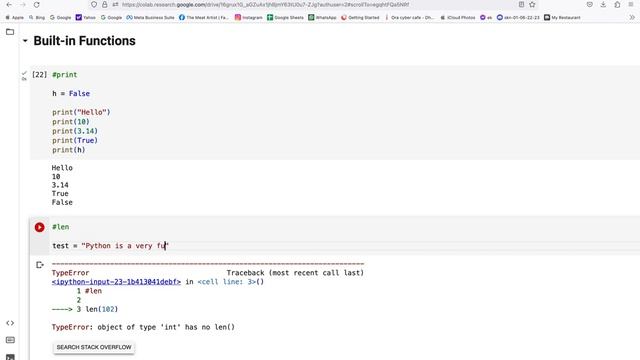
Task: Open the Meta Business Suite bookmark
Action: 150,18
